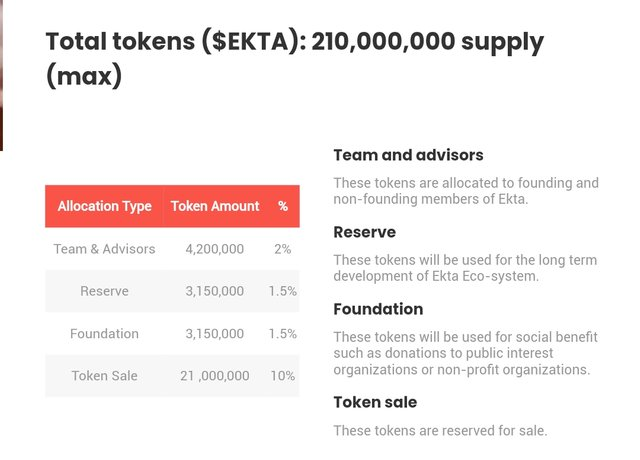Click the Reserve section heading
The image size is (640, 460).
(x=364, y=232)
